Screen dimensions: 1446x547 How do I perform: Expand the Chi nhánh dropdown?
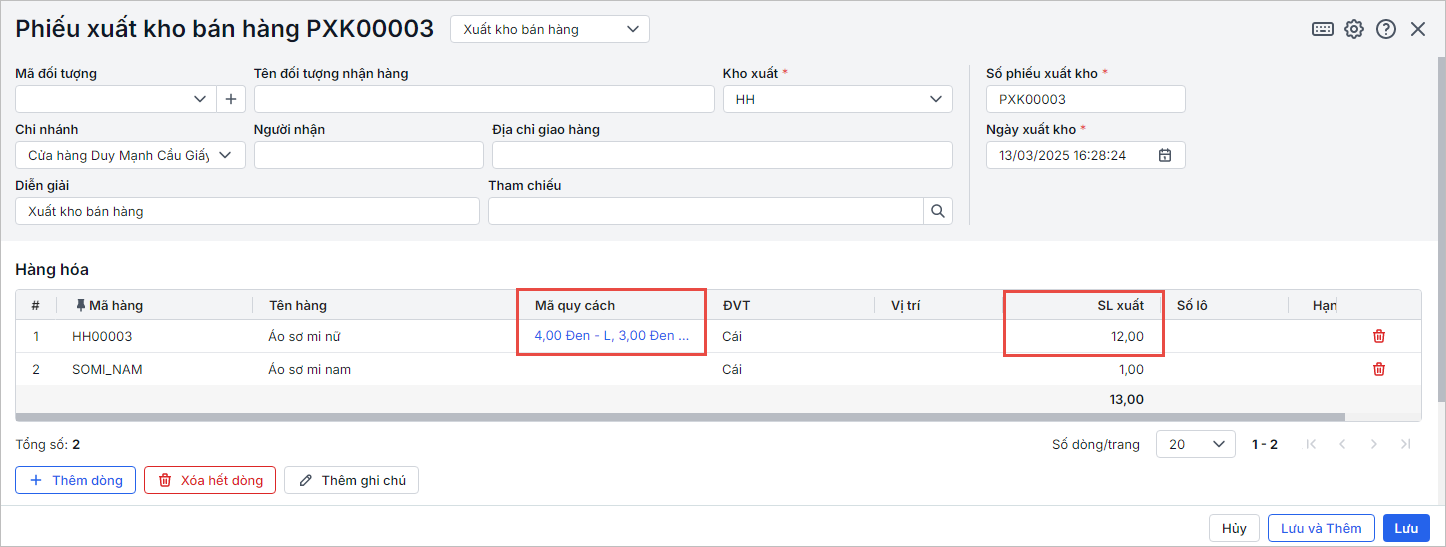tap(225, 155)
